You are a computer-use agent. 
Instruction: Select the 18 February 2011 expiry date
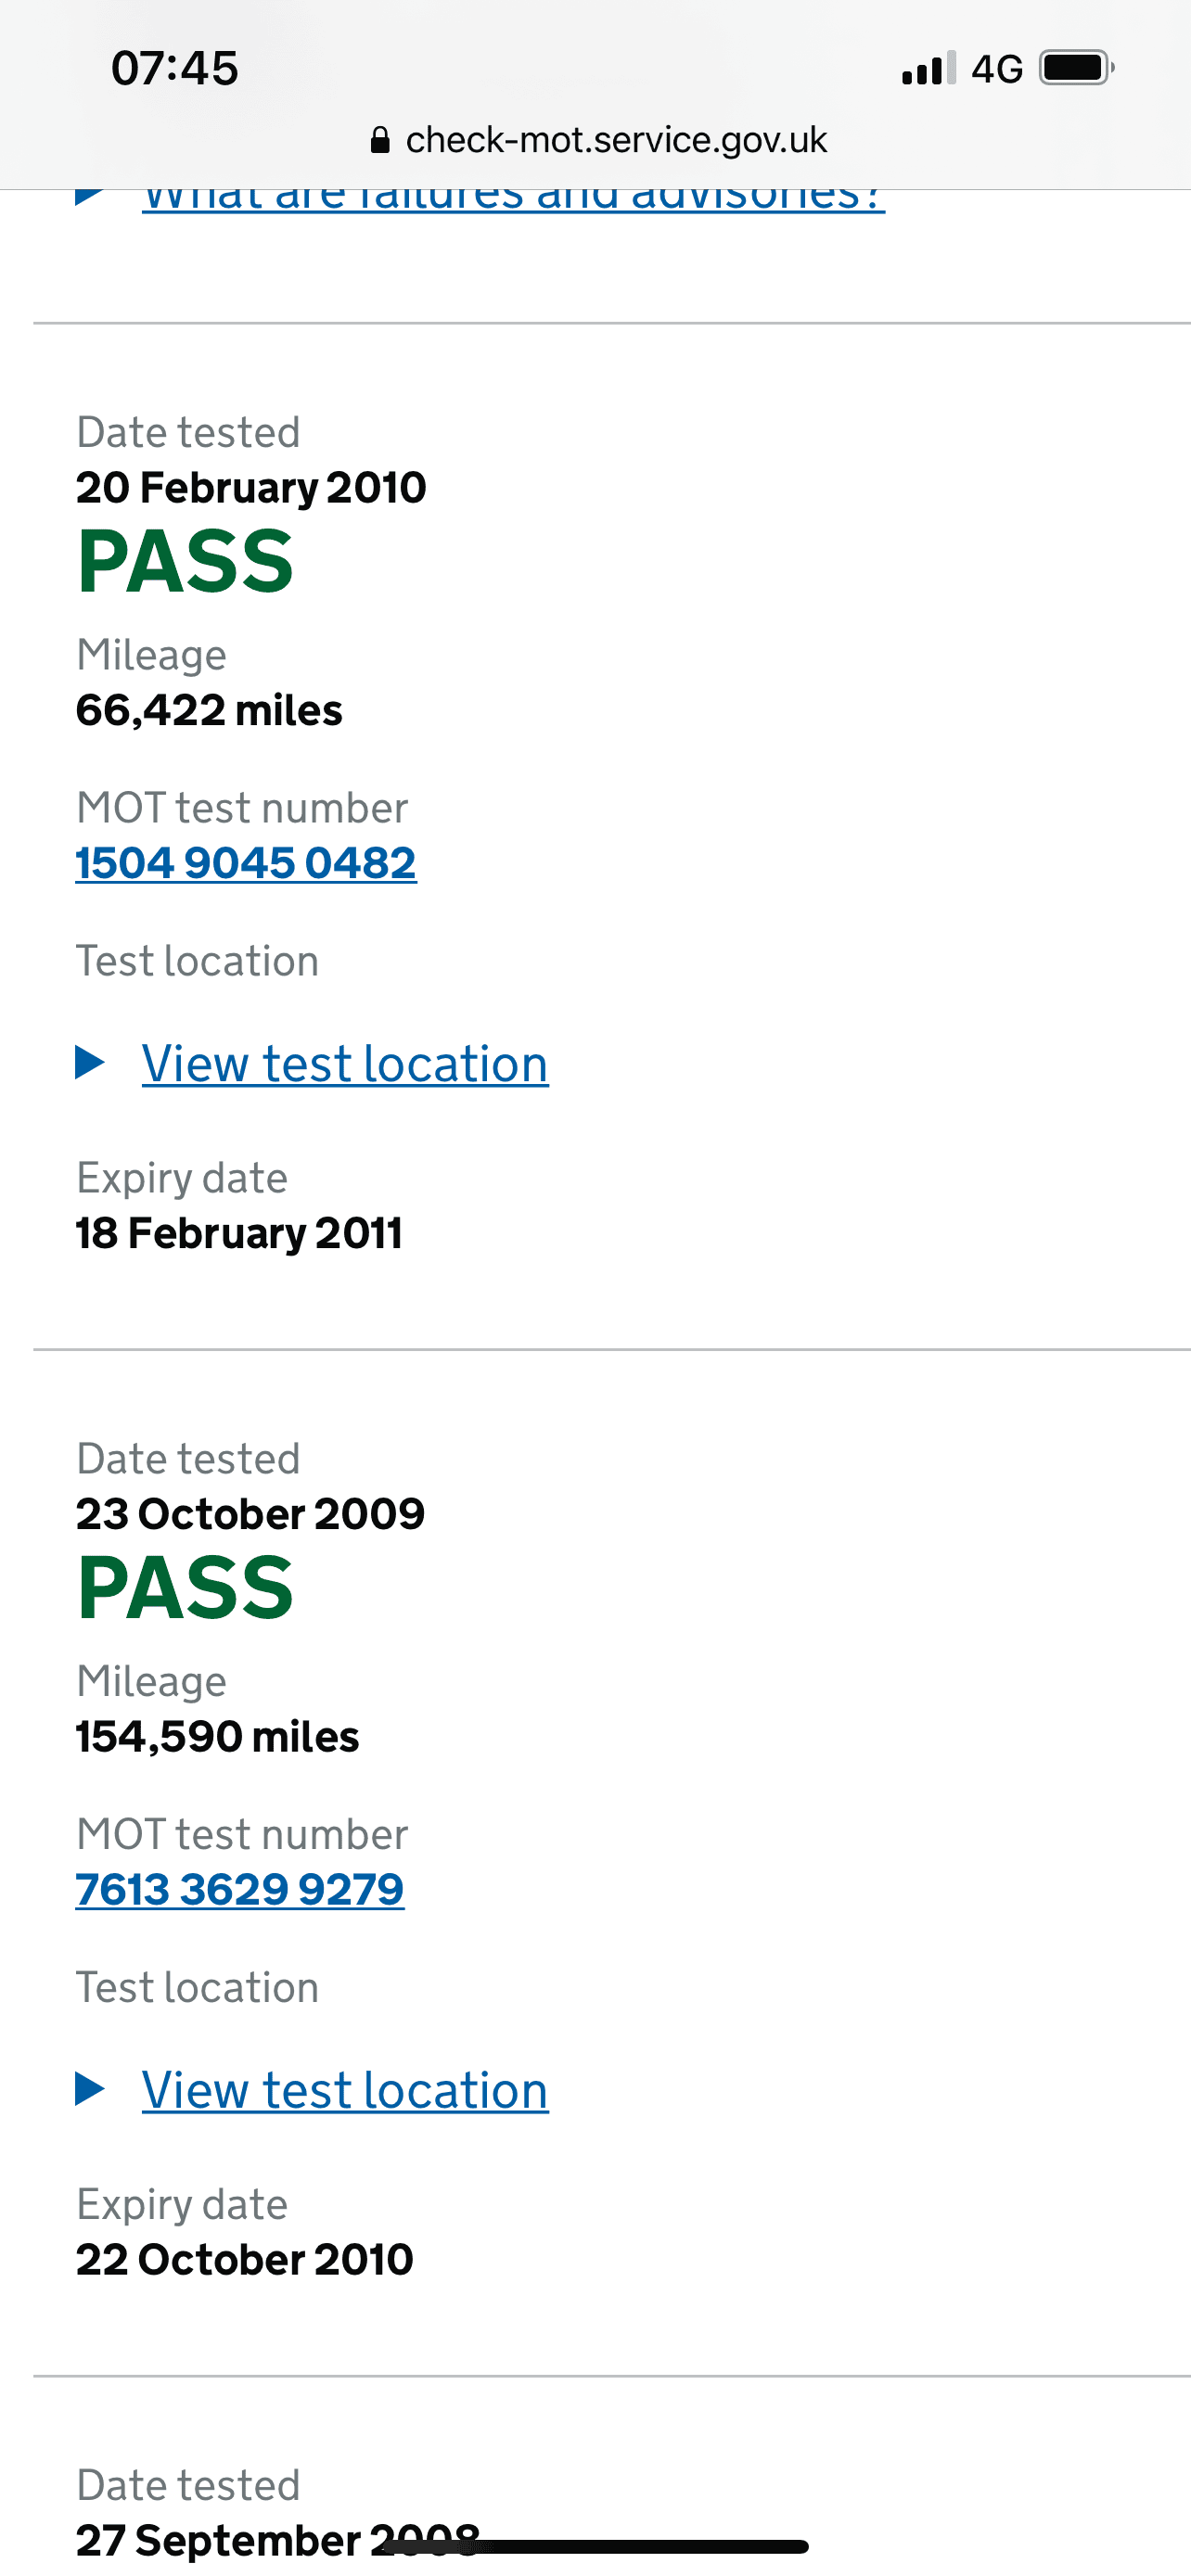239,1233
